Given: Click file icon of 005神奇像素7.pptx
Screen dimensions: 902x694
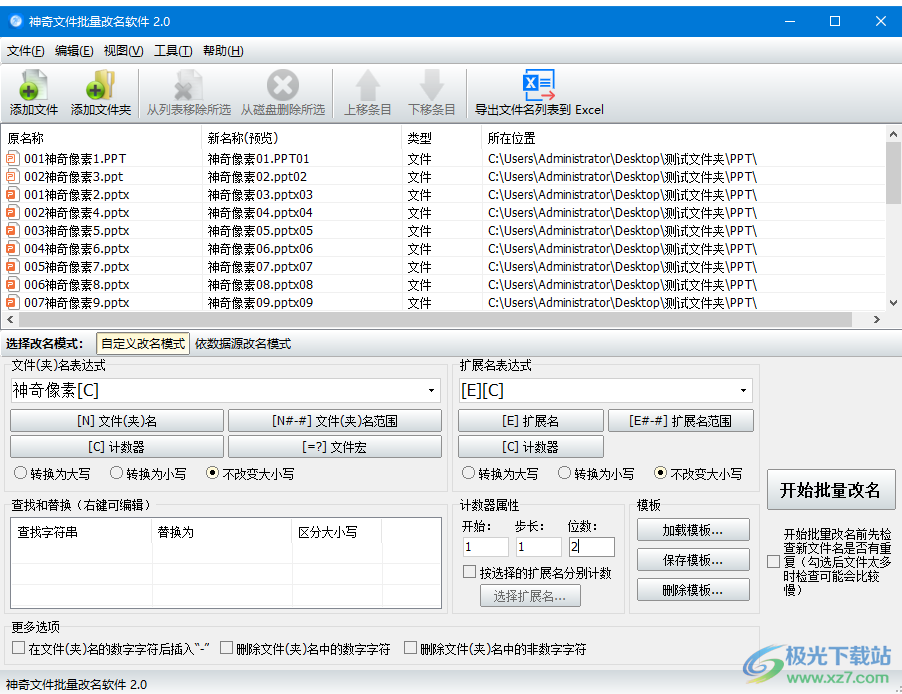Looking at the screenshot, I should coord(12,266).
